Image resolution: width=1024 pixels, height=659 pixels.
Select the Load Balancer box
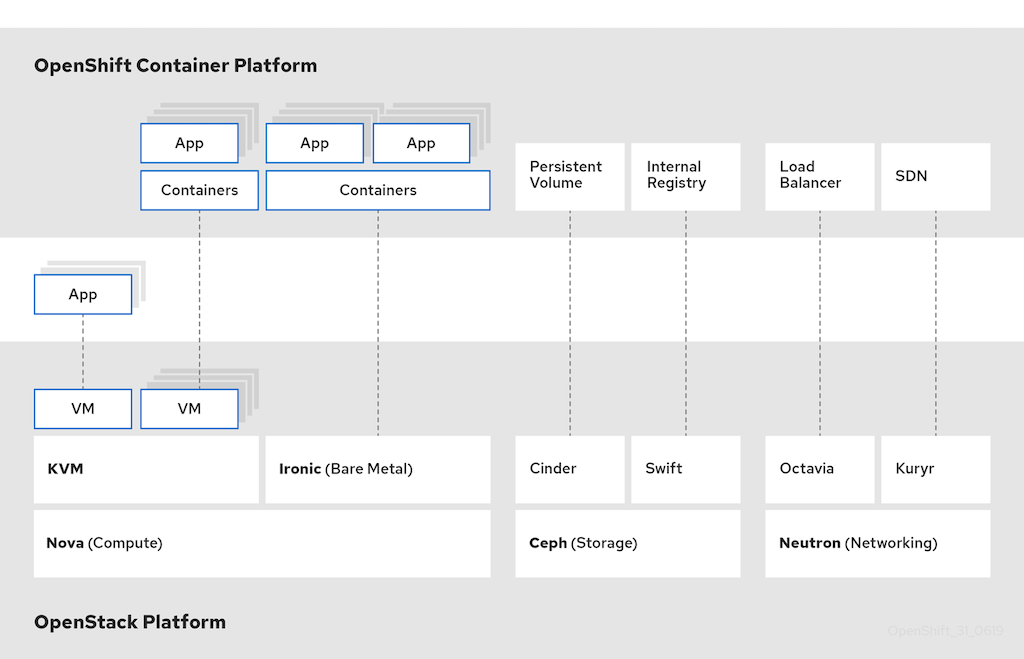coord(820,176)
